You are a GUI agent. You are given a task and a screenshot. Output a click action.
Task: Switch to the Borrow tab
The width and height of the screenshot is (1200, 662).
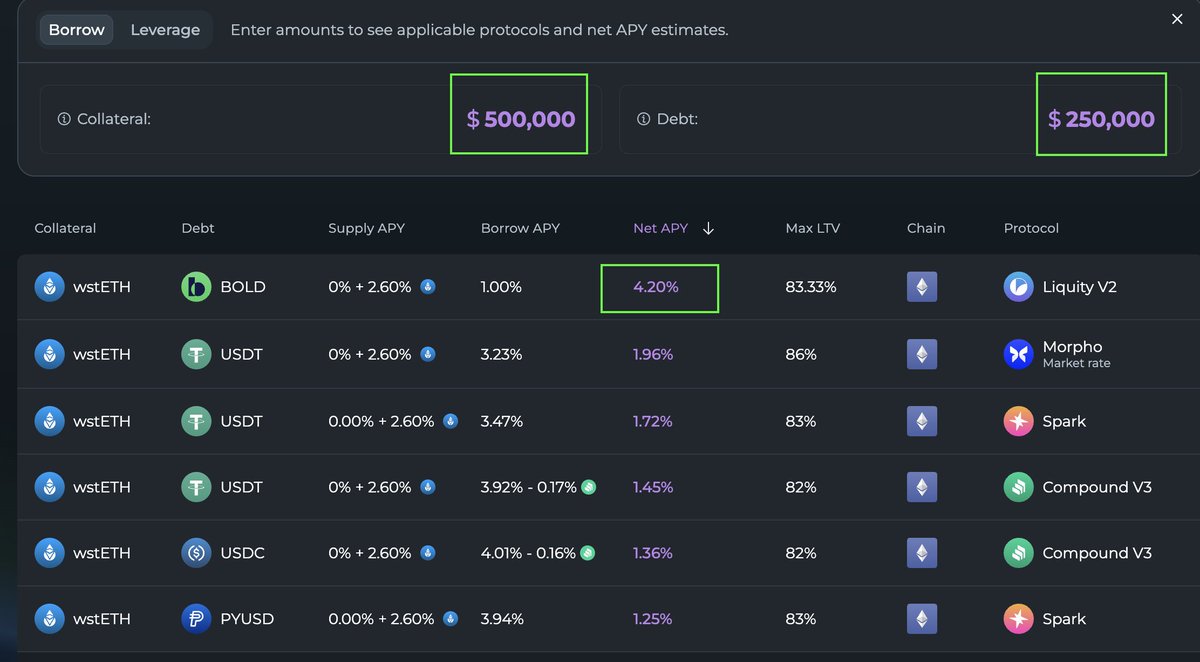click(77, 30)
